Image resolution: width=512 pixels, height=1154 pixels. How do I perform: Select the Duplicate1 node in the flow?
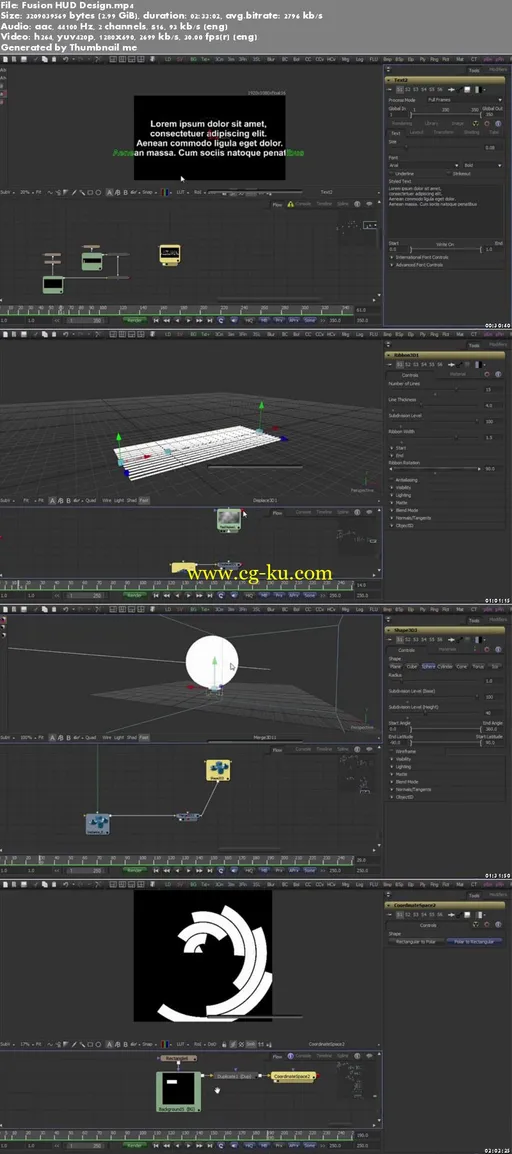click(x=235, y=1076)
